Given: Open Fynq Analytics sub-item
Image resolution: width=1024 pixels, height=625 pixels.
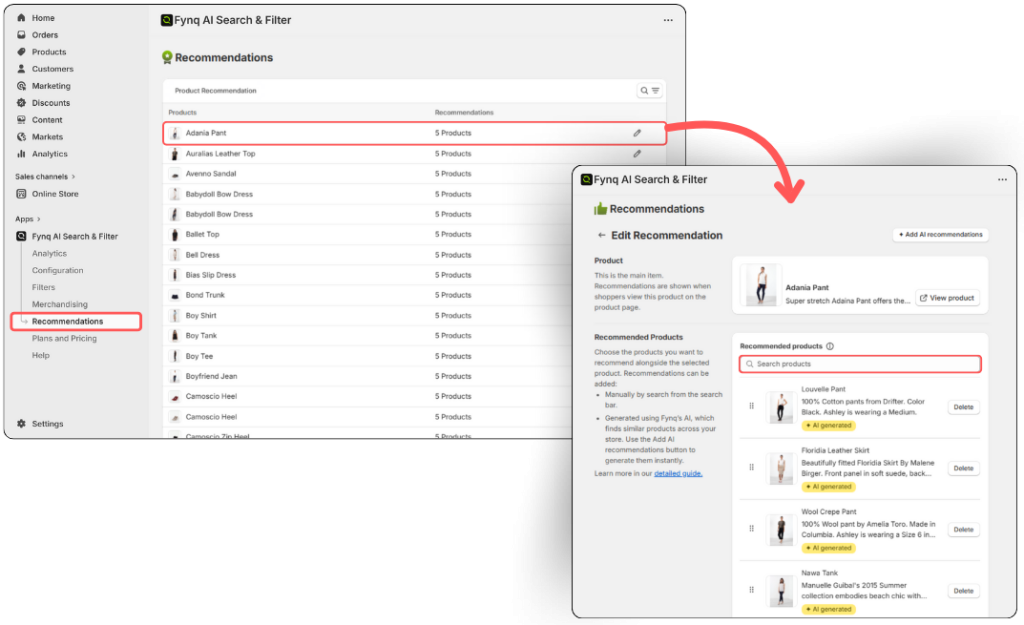Looking at the screenshot, I should pyautogui.click(x=49, y=253).
